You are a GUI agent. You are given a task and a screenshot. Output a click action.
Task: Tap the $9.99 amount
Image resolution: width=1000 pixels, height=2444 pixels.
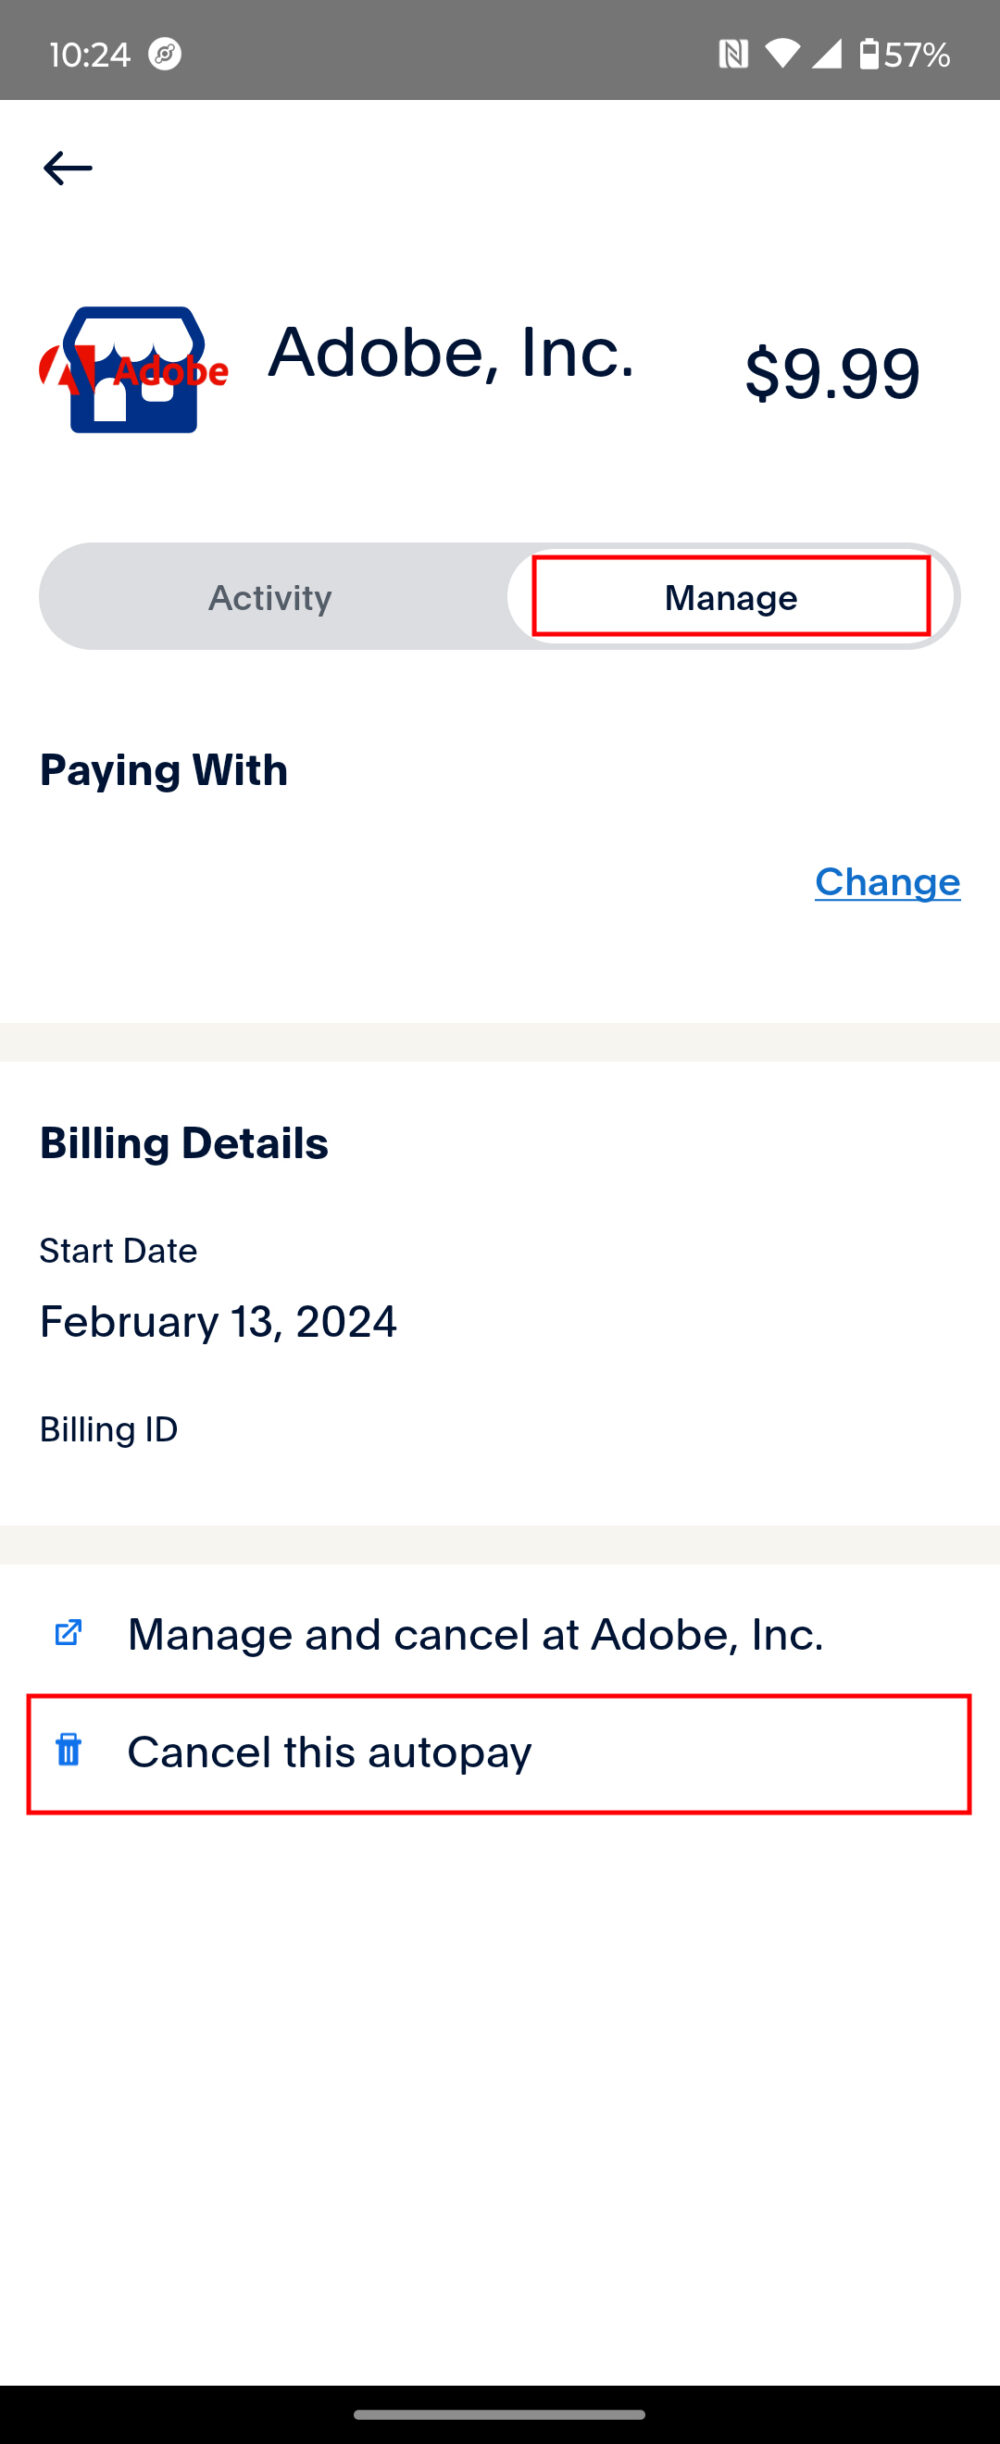(832, 373)
